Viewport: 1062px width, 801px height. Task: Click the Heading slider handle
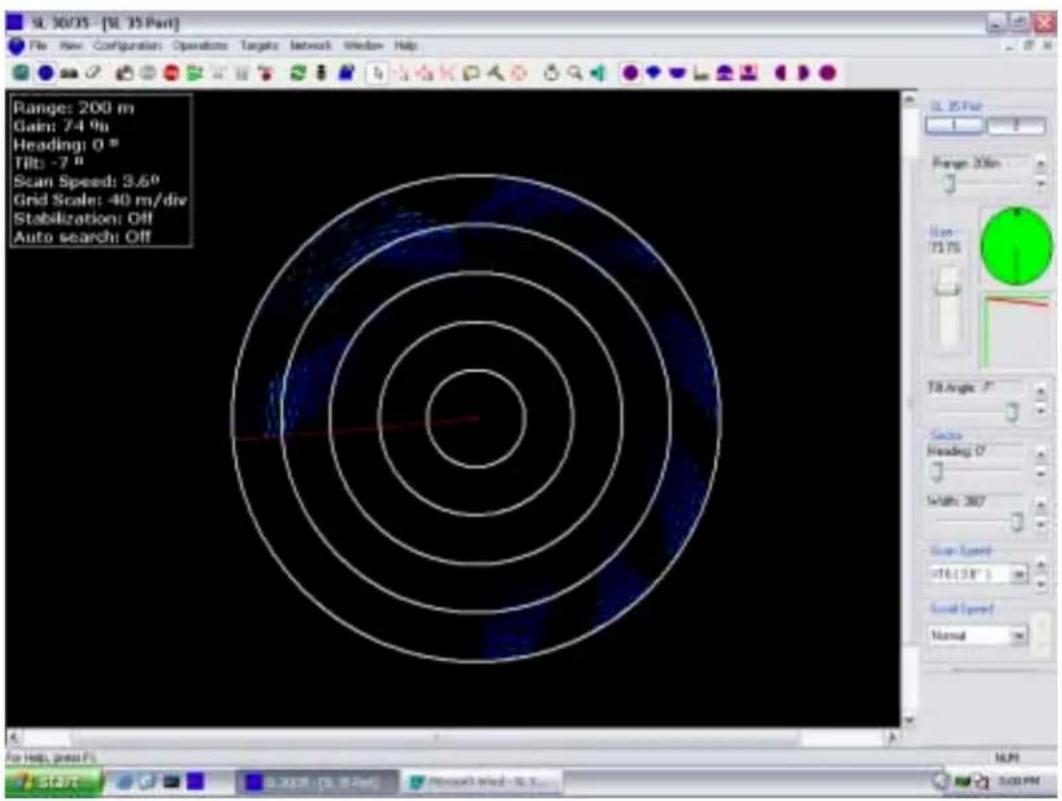click(x=937, y=472)
